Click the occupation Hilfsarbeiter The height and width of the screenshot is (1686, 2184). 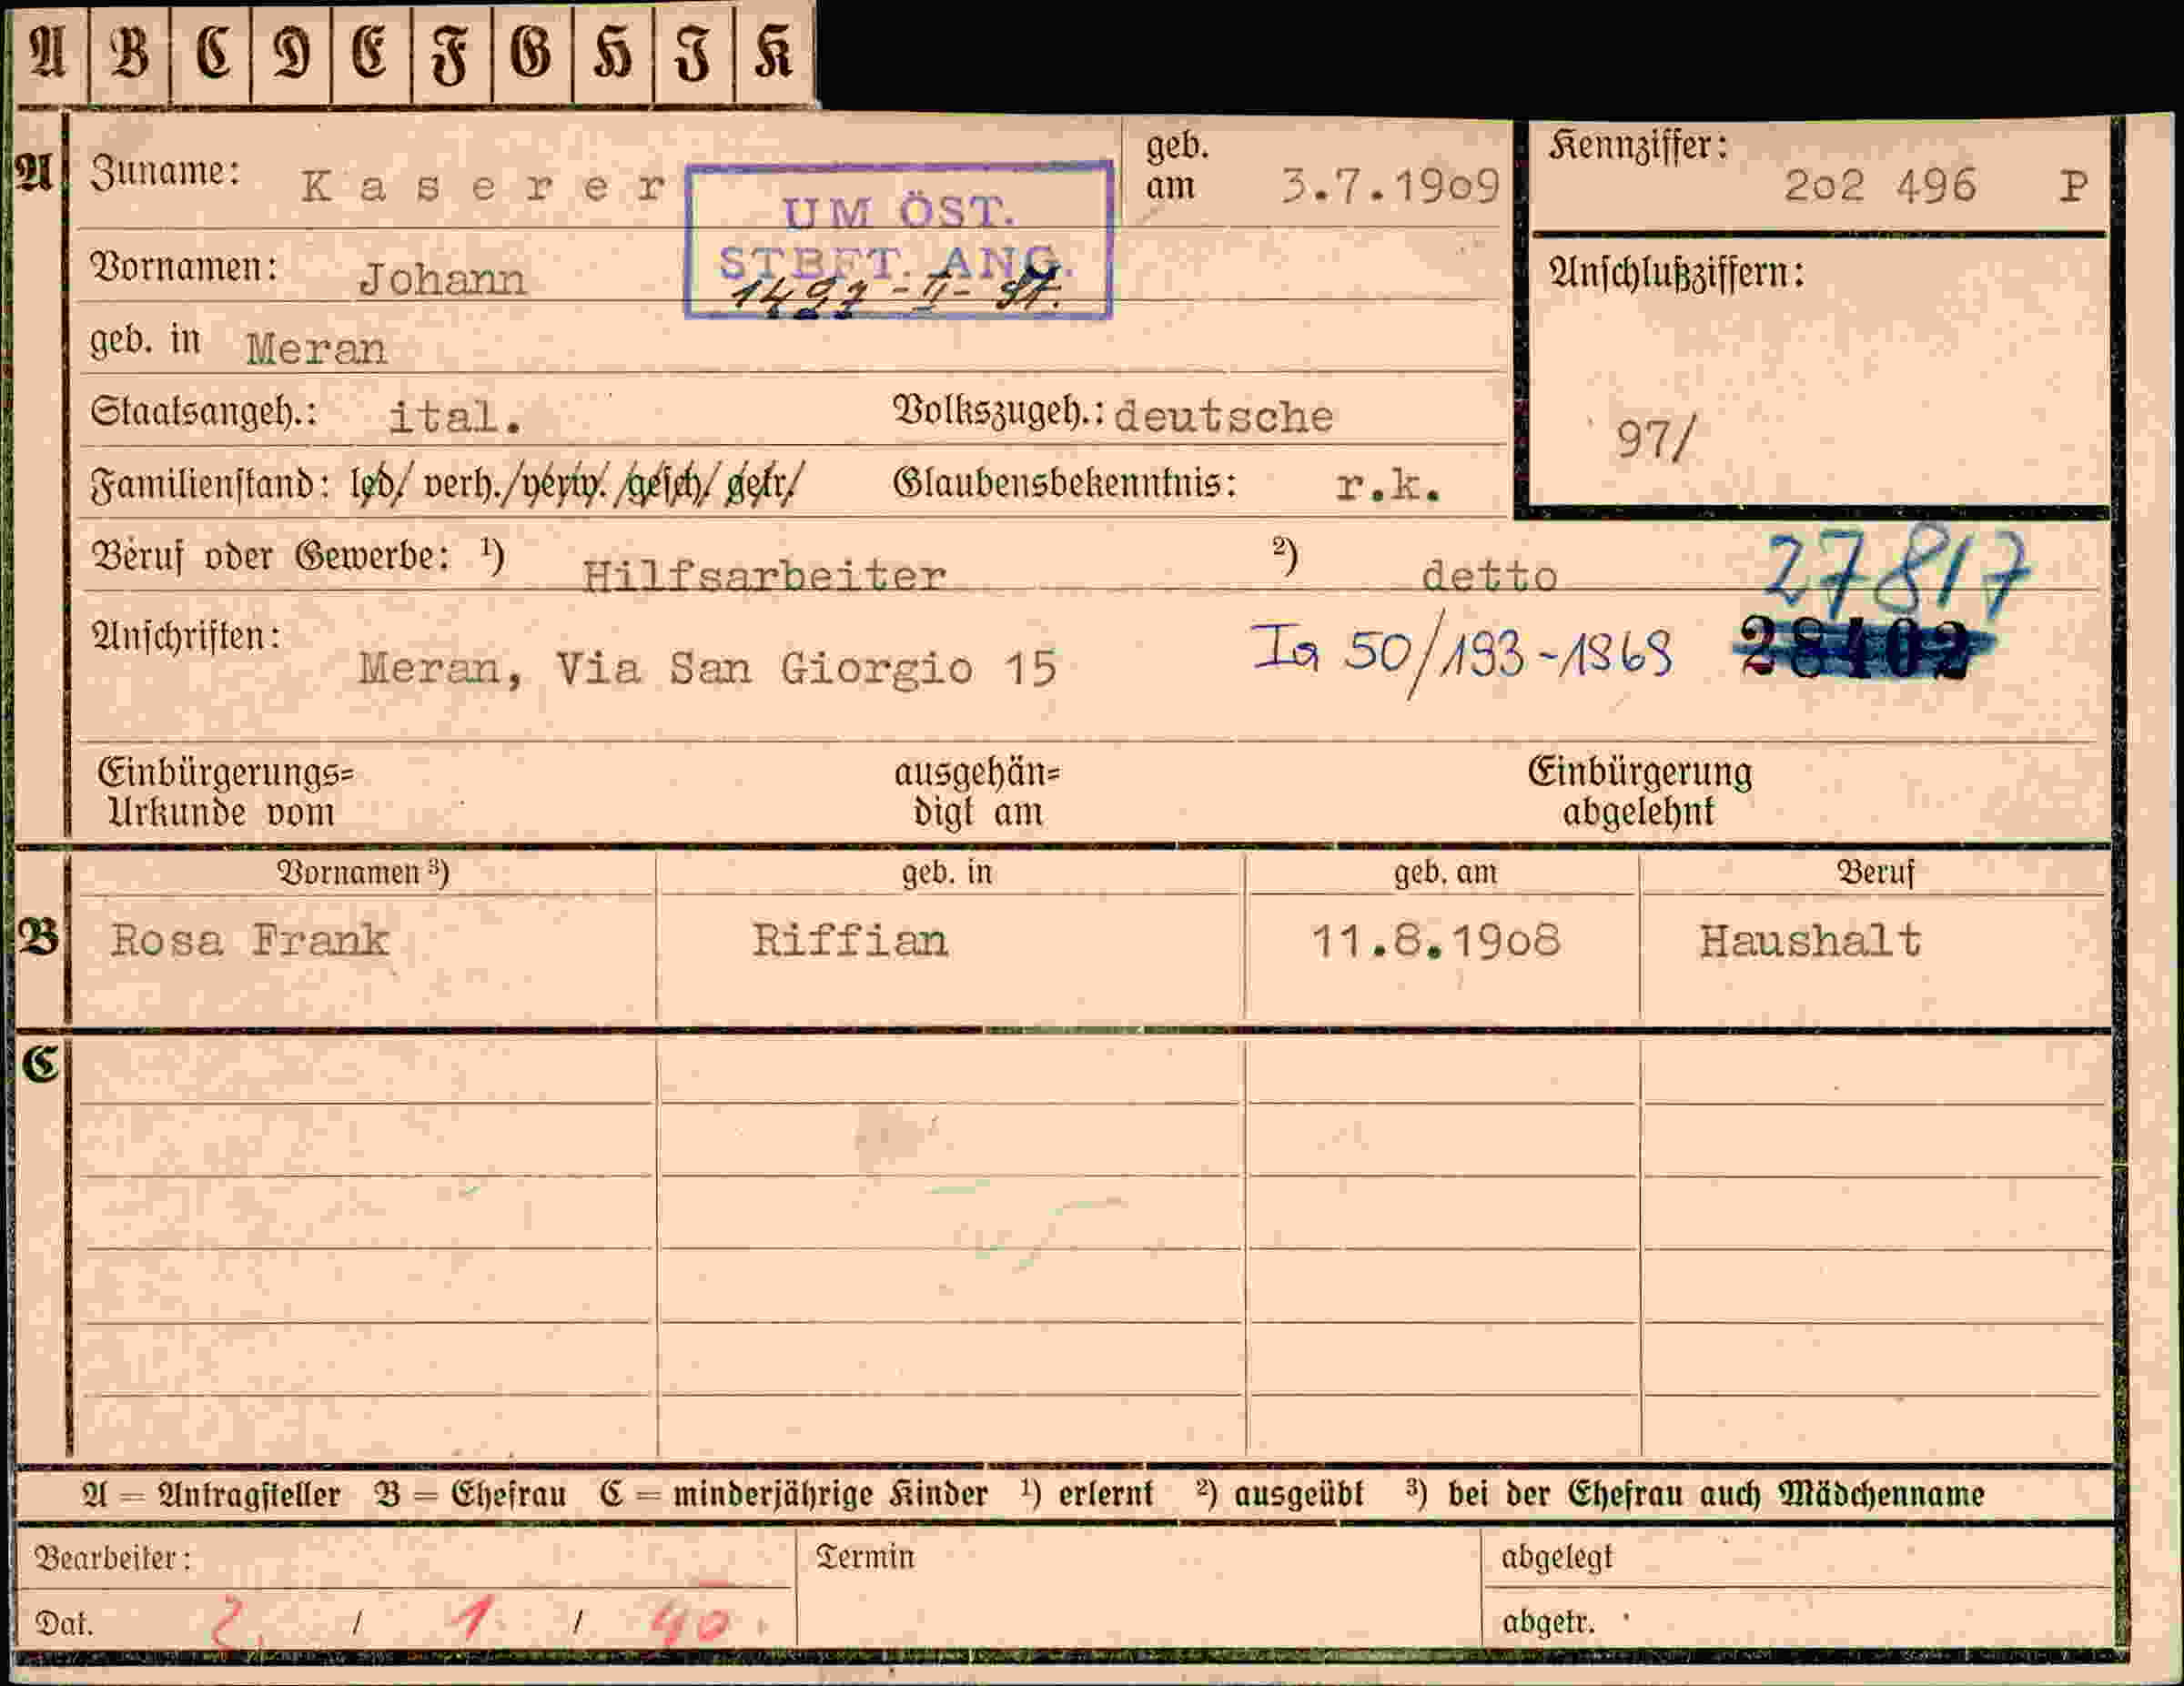764,576
